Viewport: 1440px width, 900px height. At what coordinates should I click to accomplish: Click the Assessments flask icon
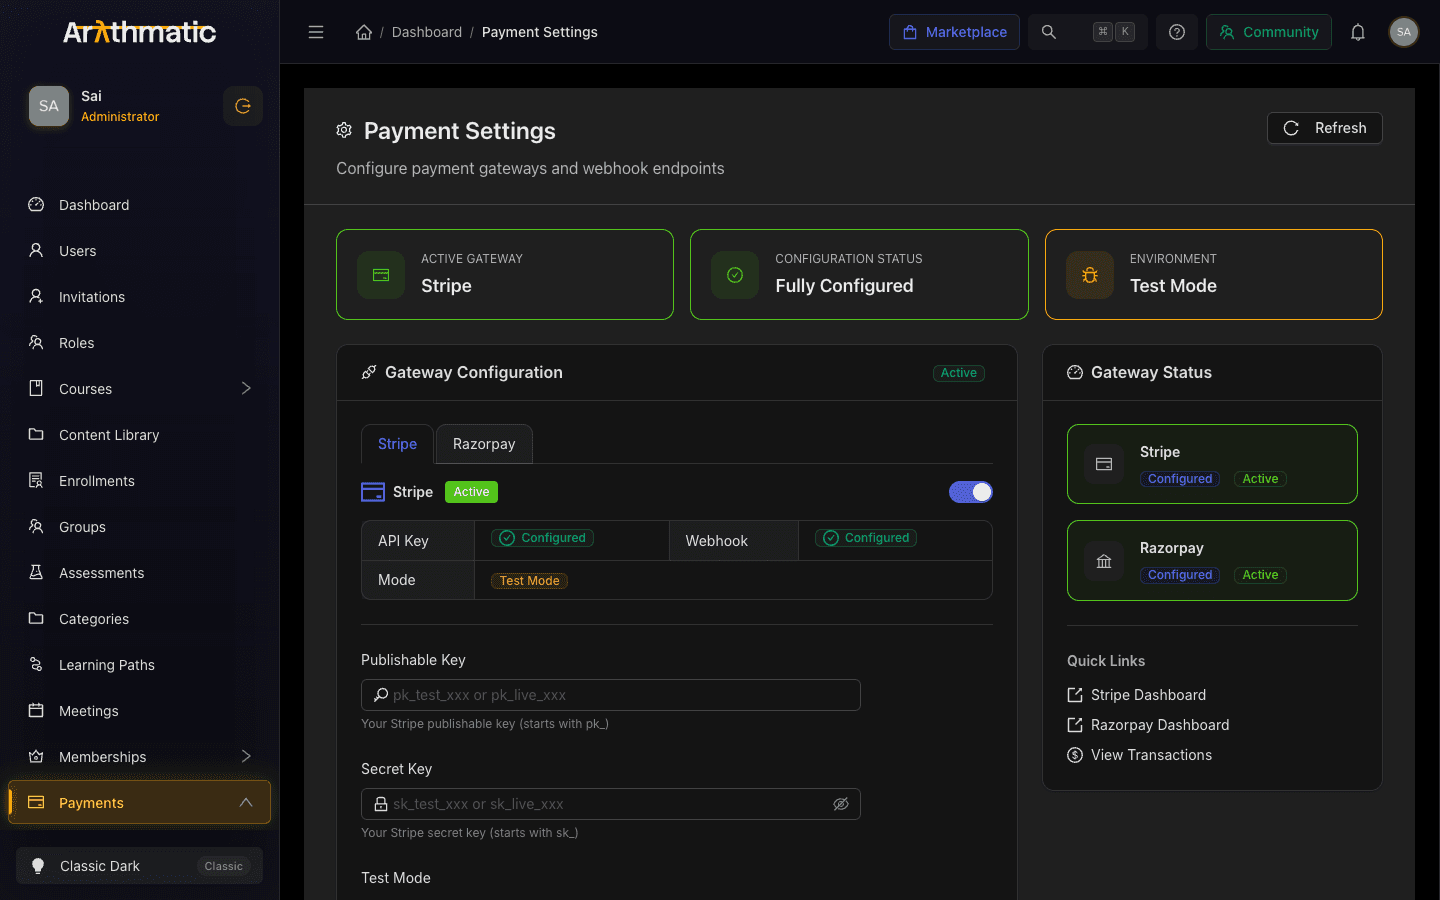pos(36,573)
